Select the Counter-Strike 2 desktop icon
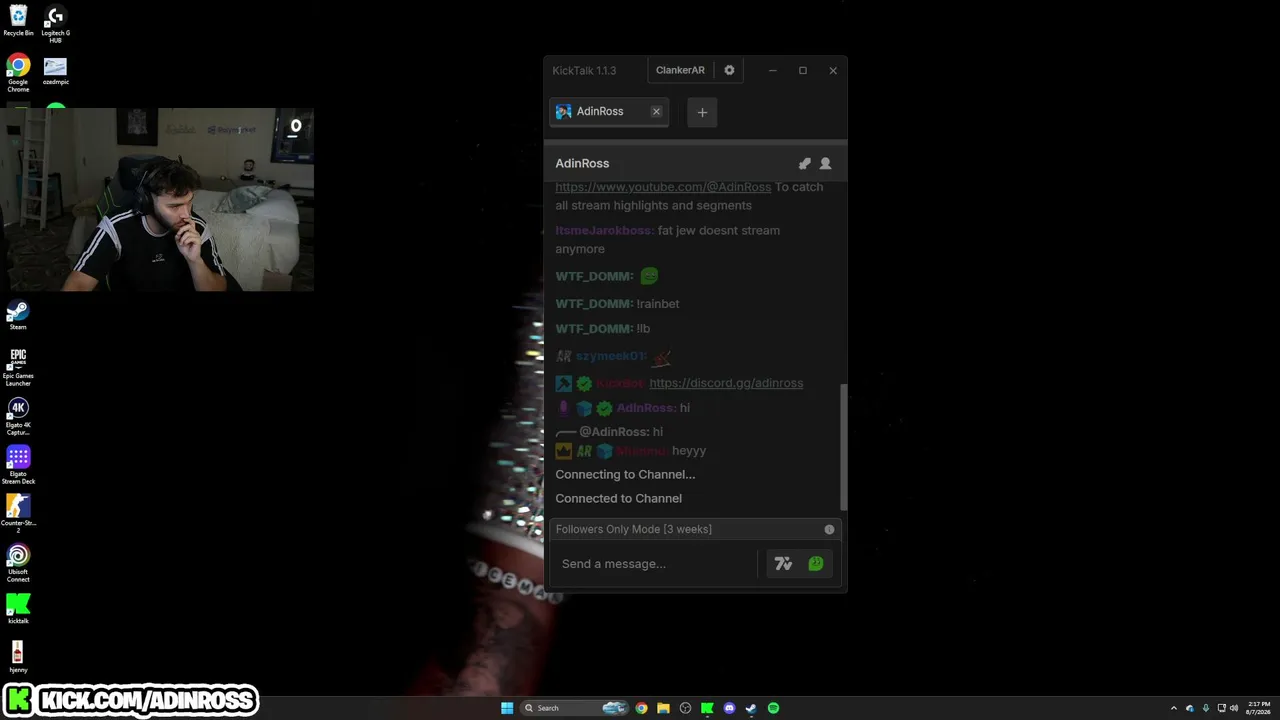1280x720 pixels. pyautogui.click(x=18, y=514)
